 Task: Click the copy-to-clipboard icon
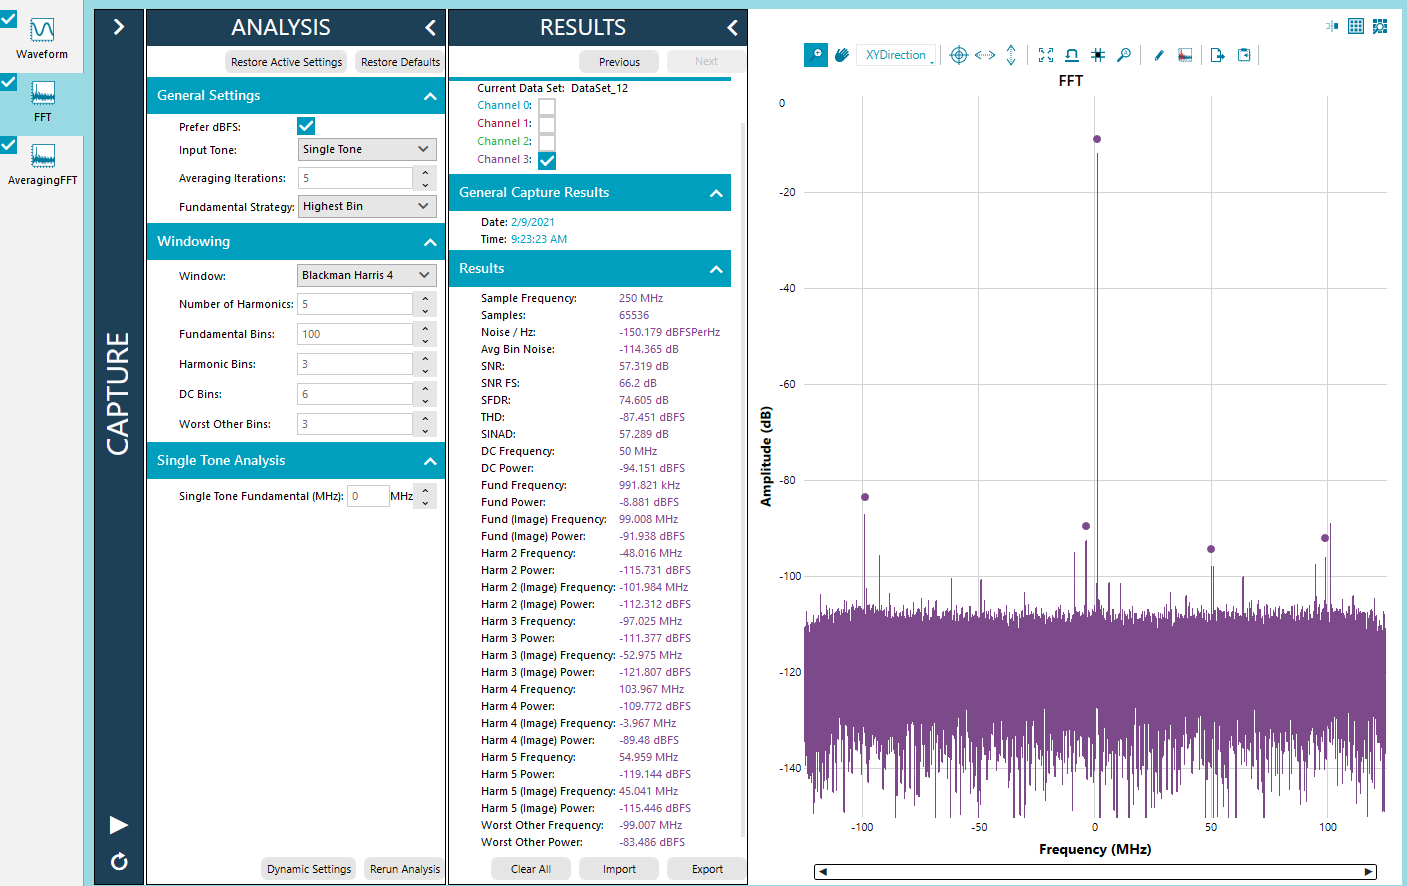click(1244, 55)
